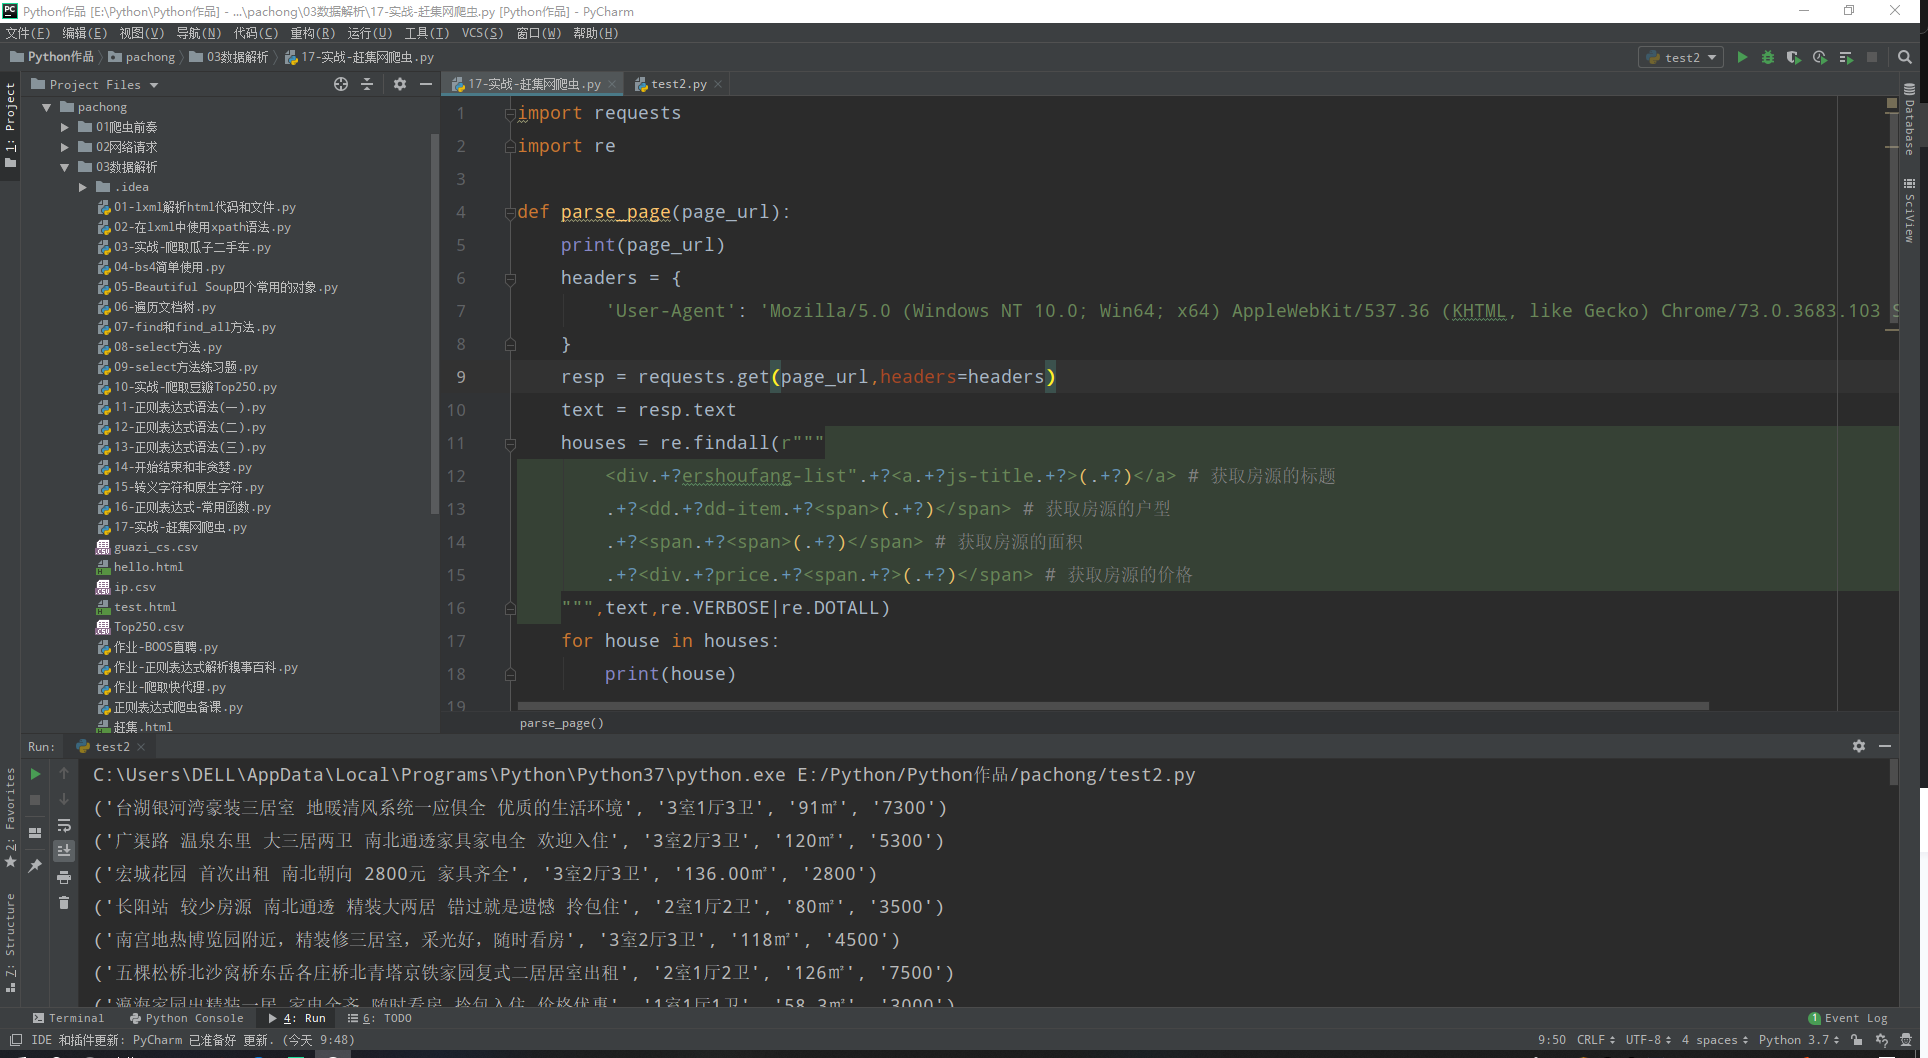Toggle the 2: Favorites tool window

click(x=10, y=818)
